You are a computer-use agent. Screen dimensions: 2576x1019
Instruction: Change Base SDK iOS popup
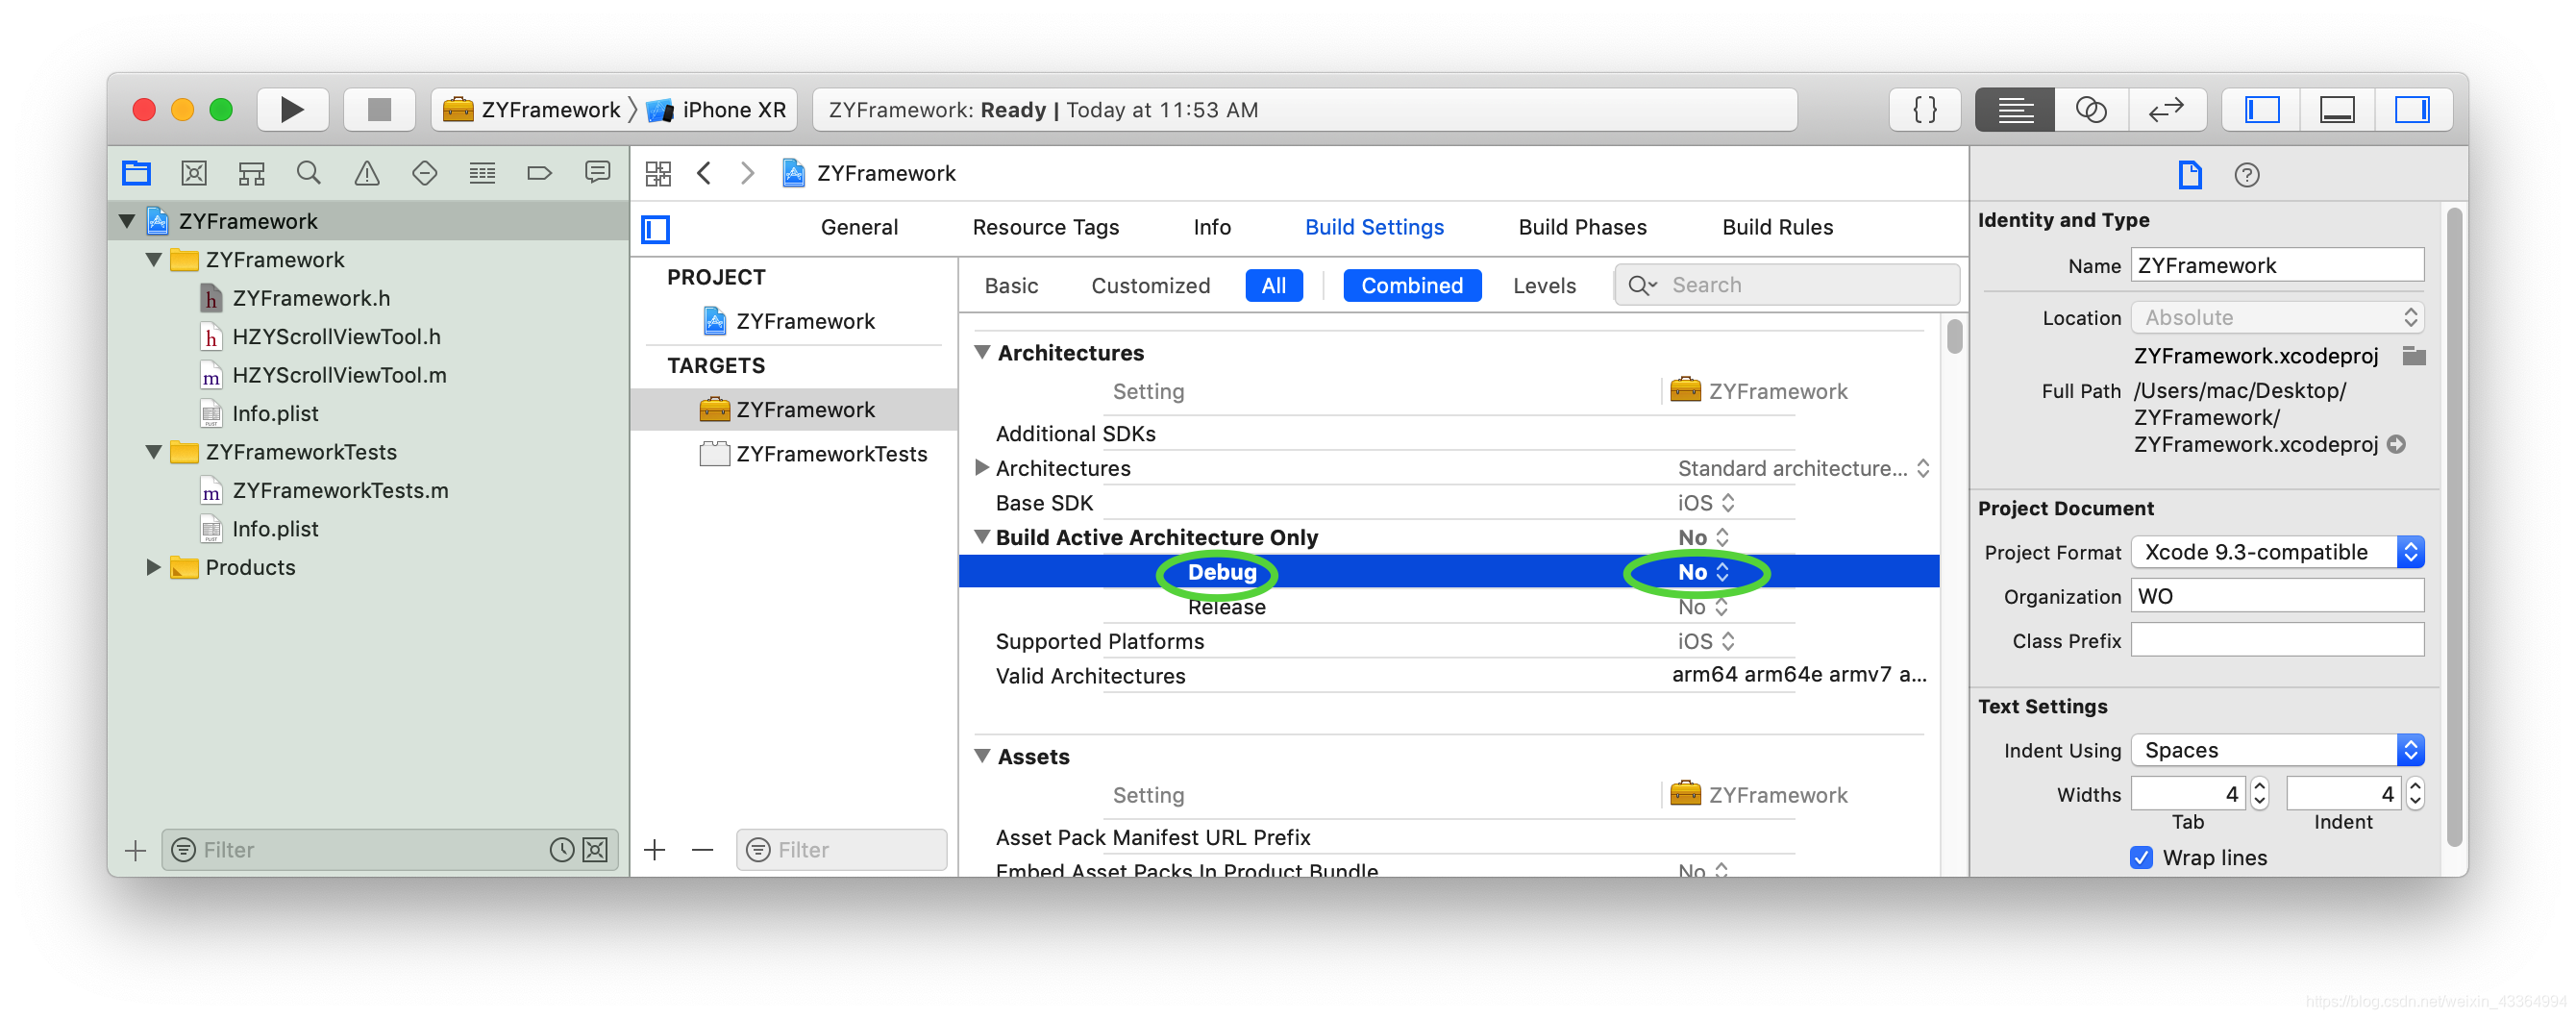coord(1706,503)
